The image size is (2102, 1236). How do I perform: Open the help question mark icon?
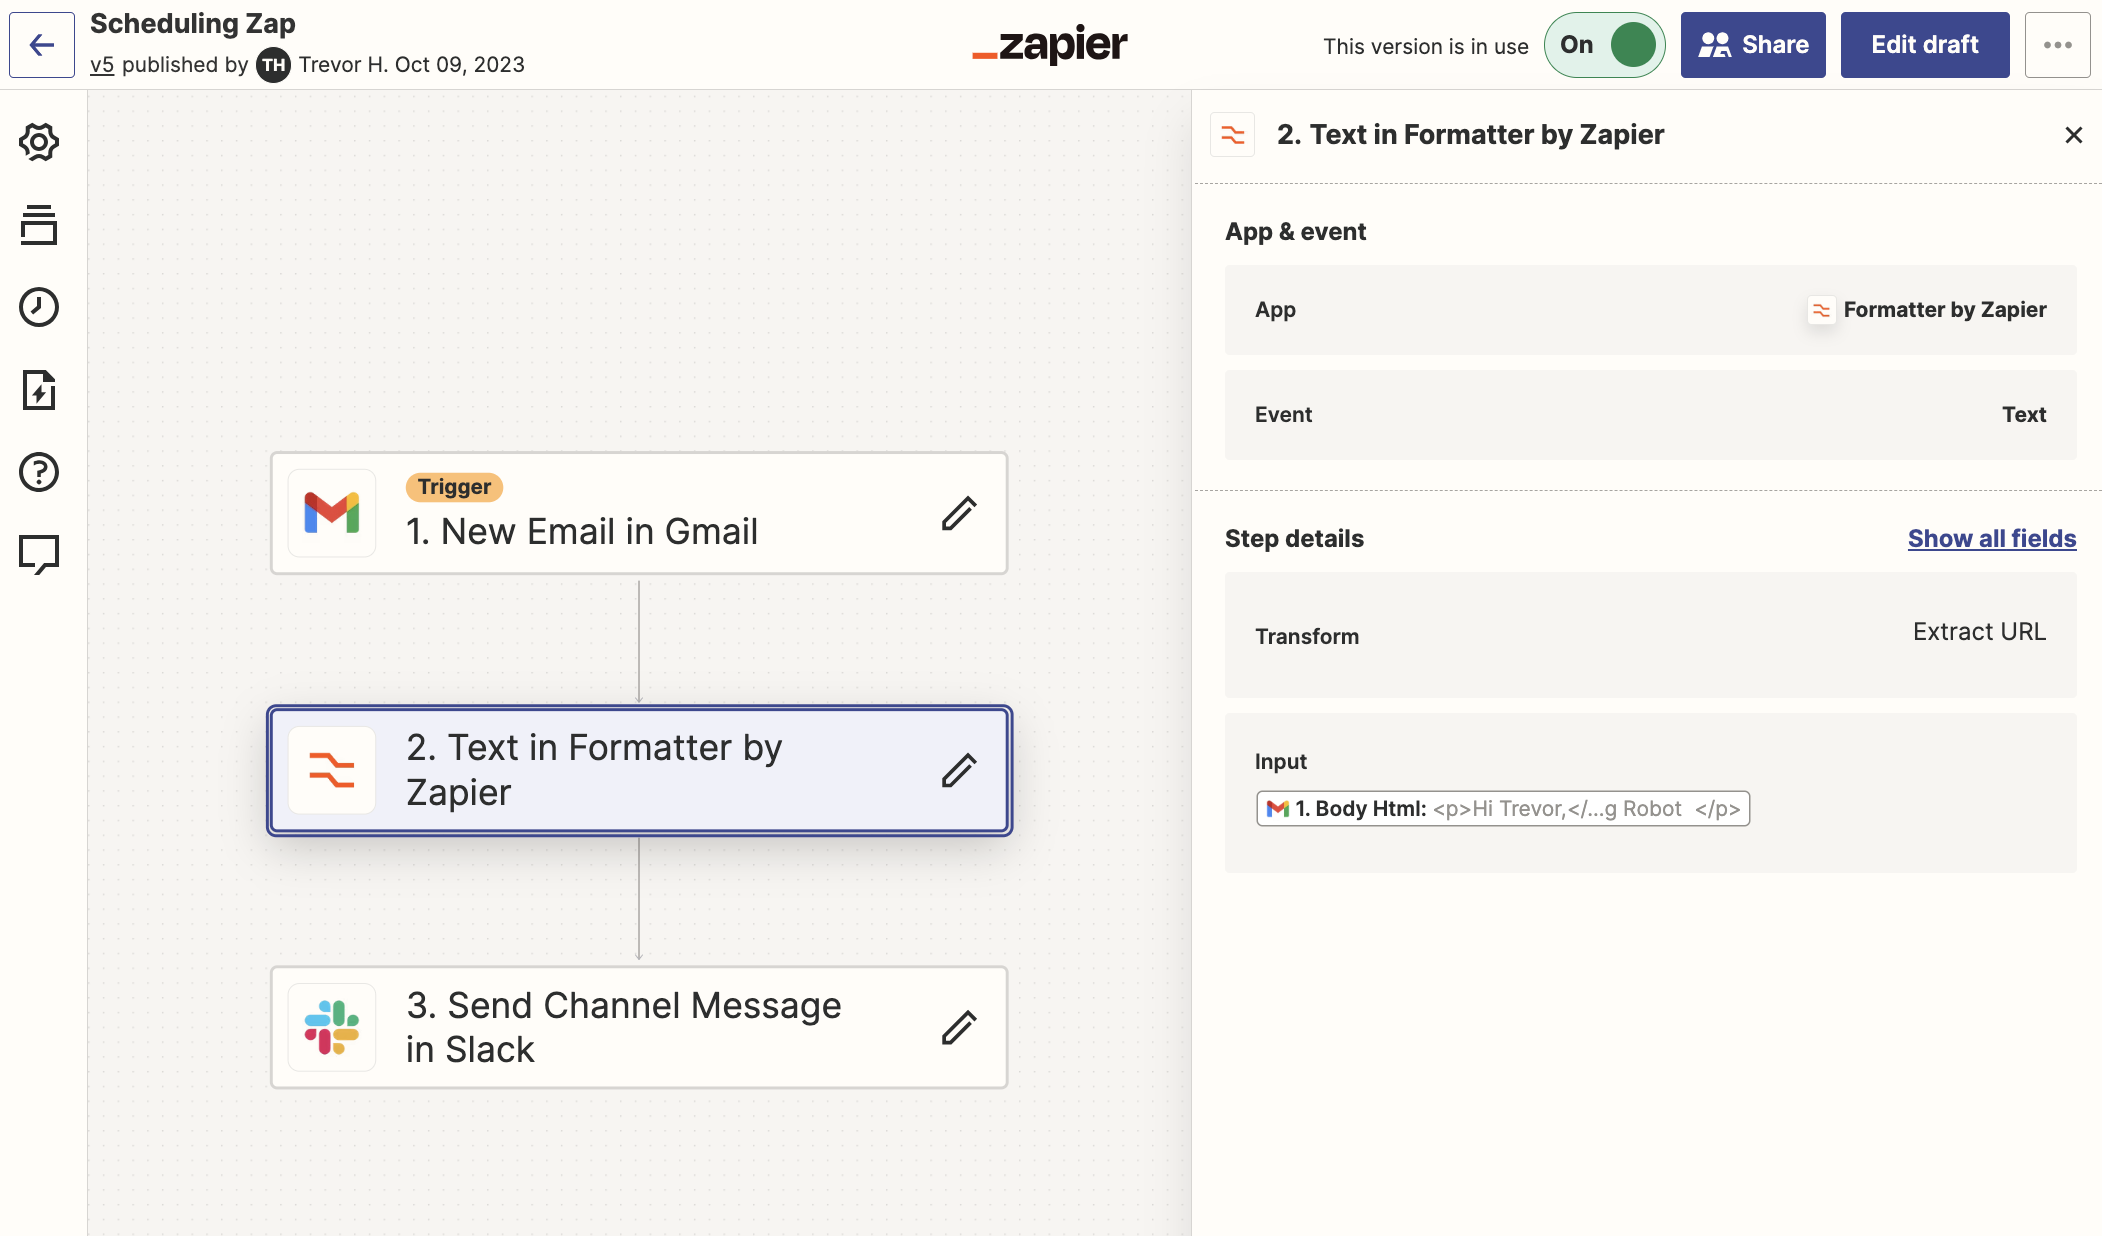tap(39, 472)
